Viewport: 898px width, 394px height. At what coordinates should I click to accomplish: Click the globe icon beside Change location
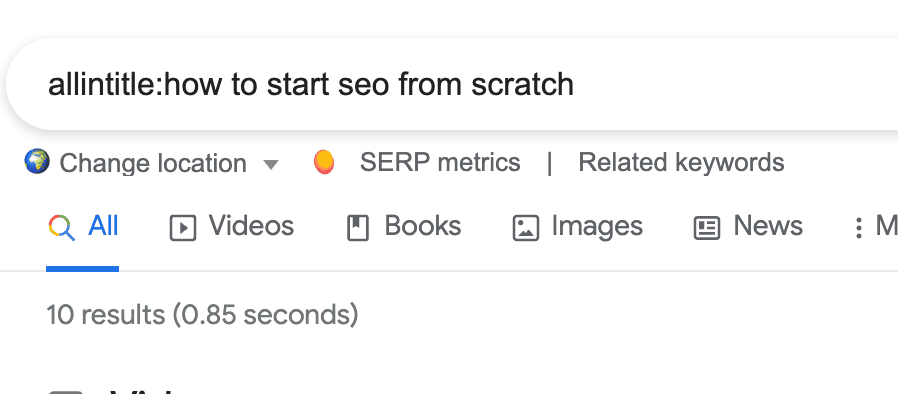[x=37, y=162]
